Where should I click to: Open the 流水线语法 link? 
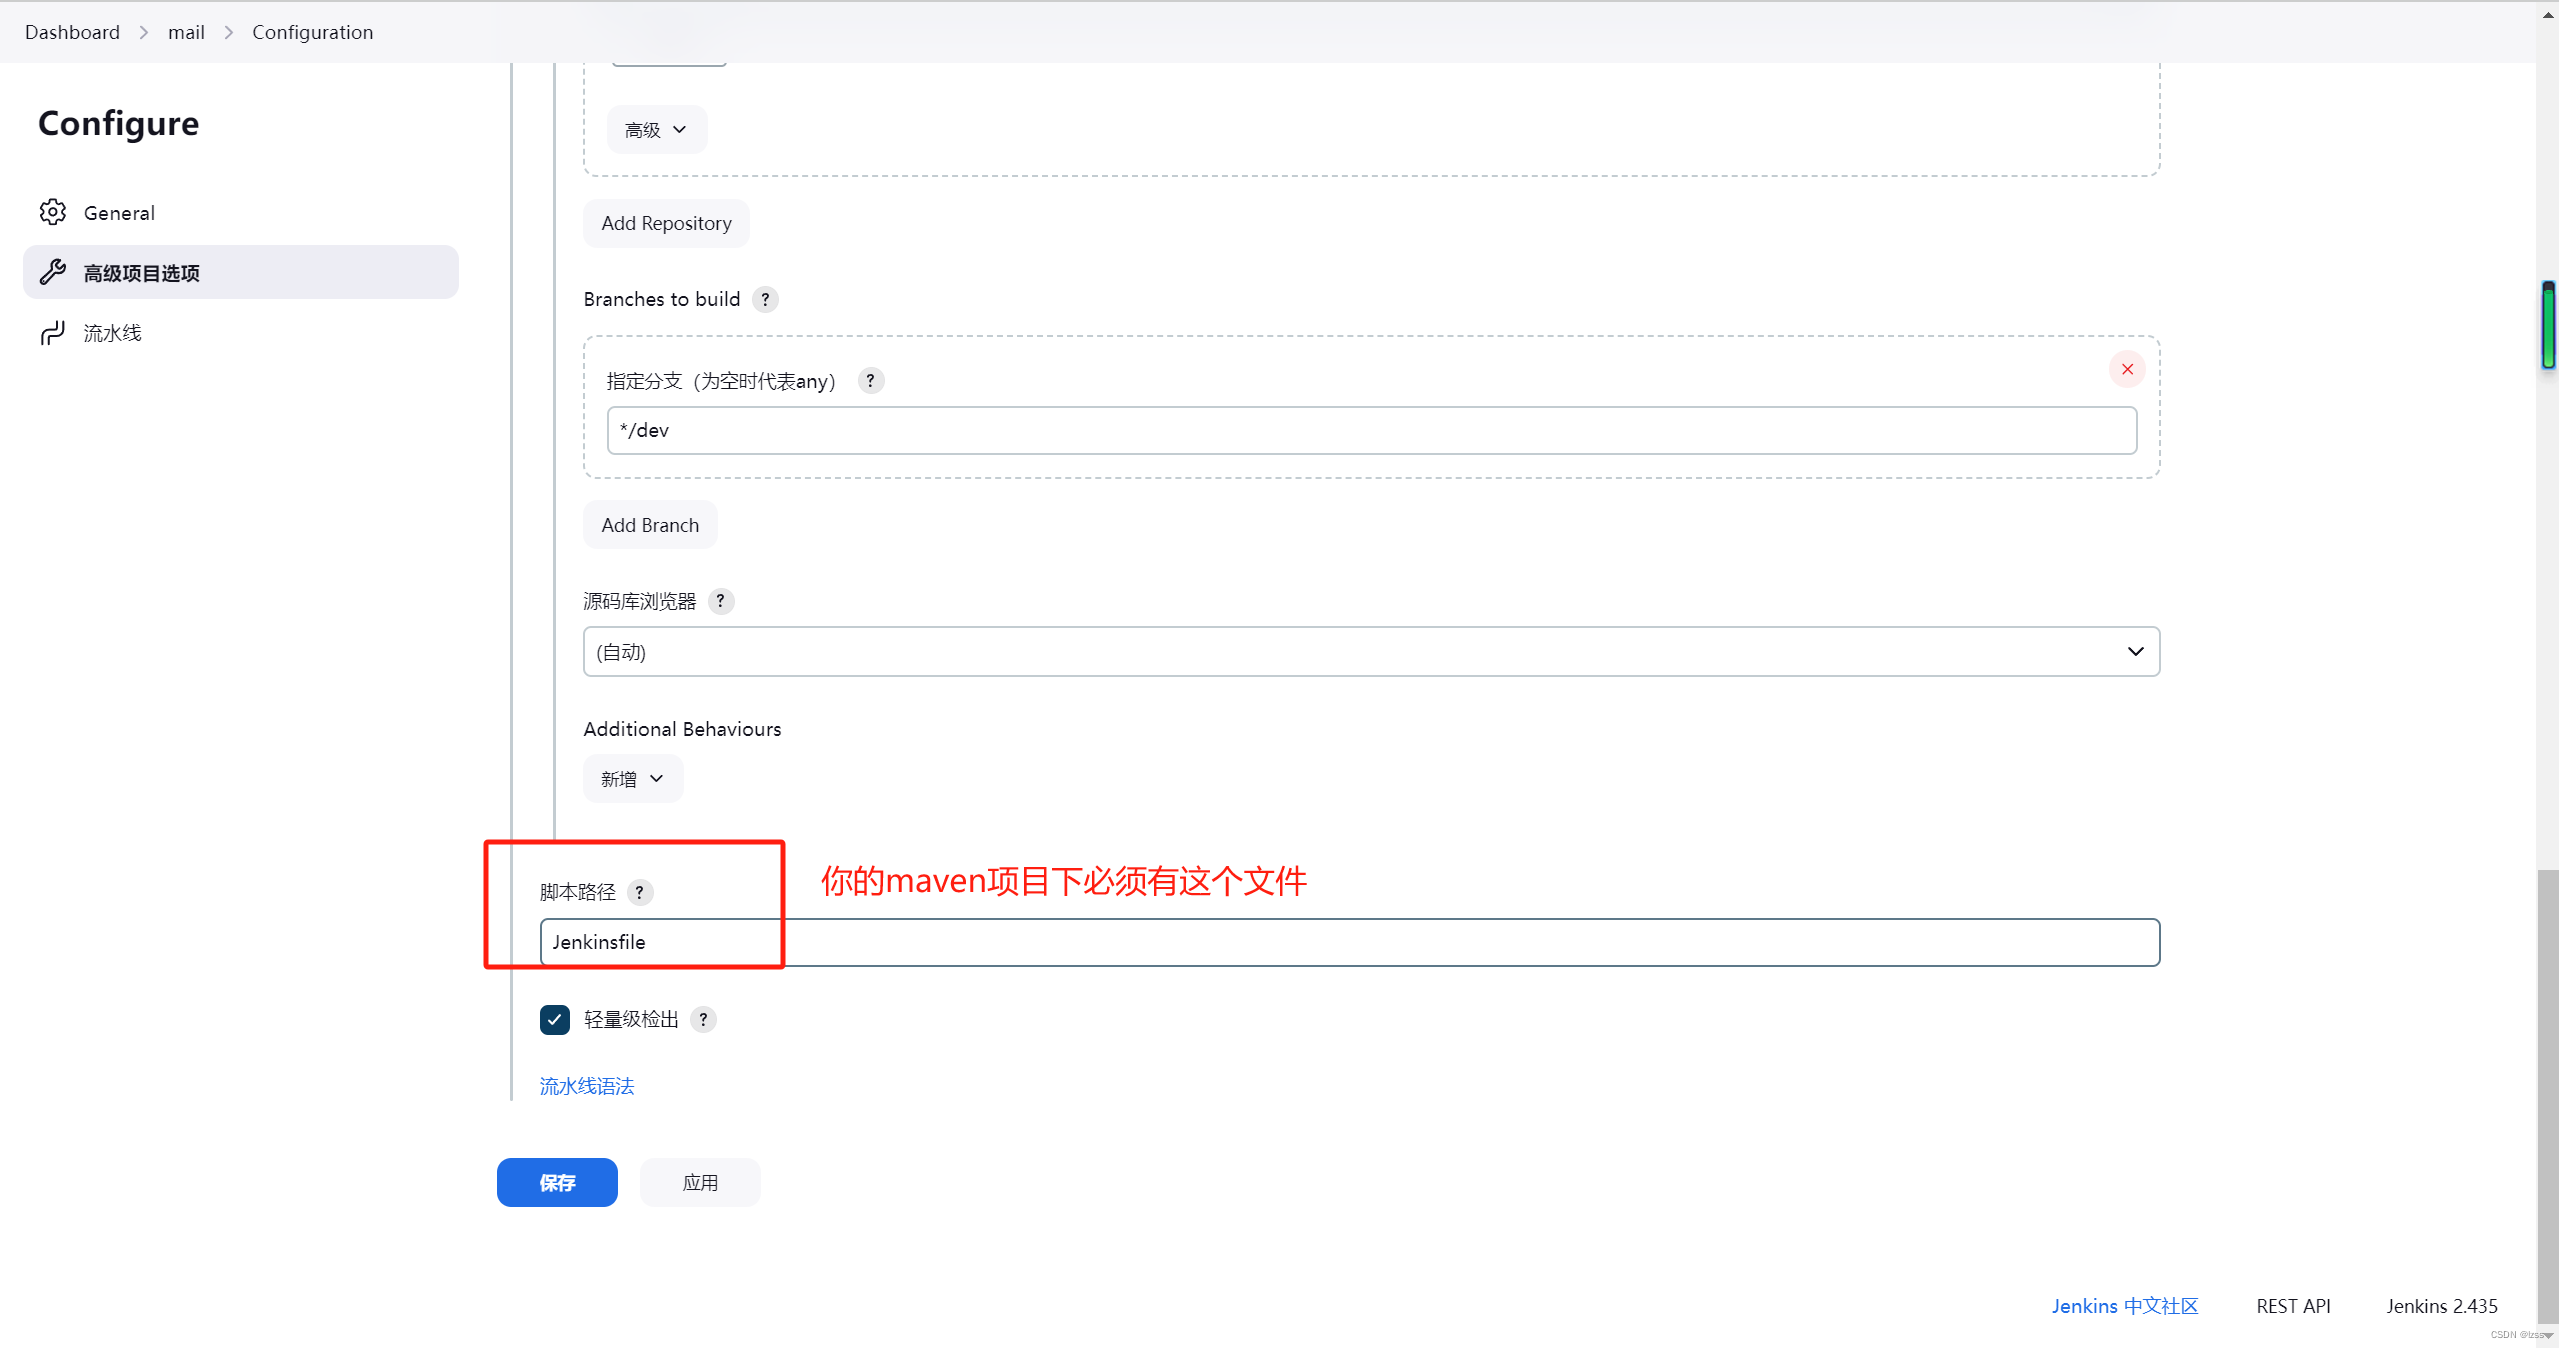(x=587, y=1086)
